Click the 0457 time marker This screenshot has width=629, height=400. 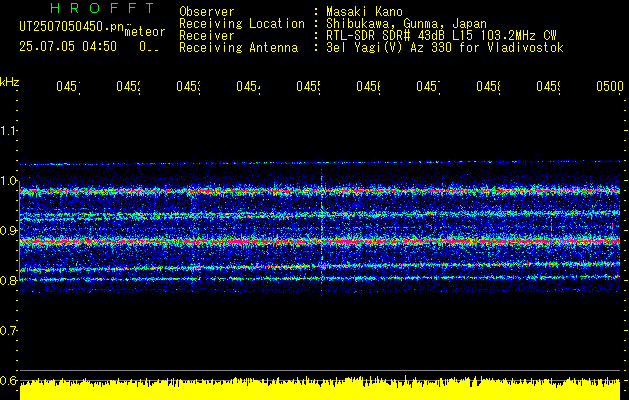click(428, 86)
